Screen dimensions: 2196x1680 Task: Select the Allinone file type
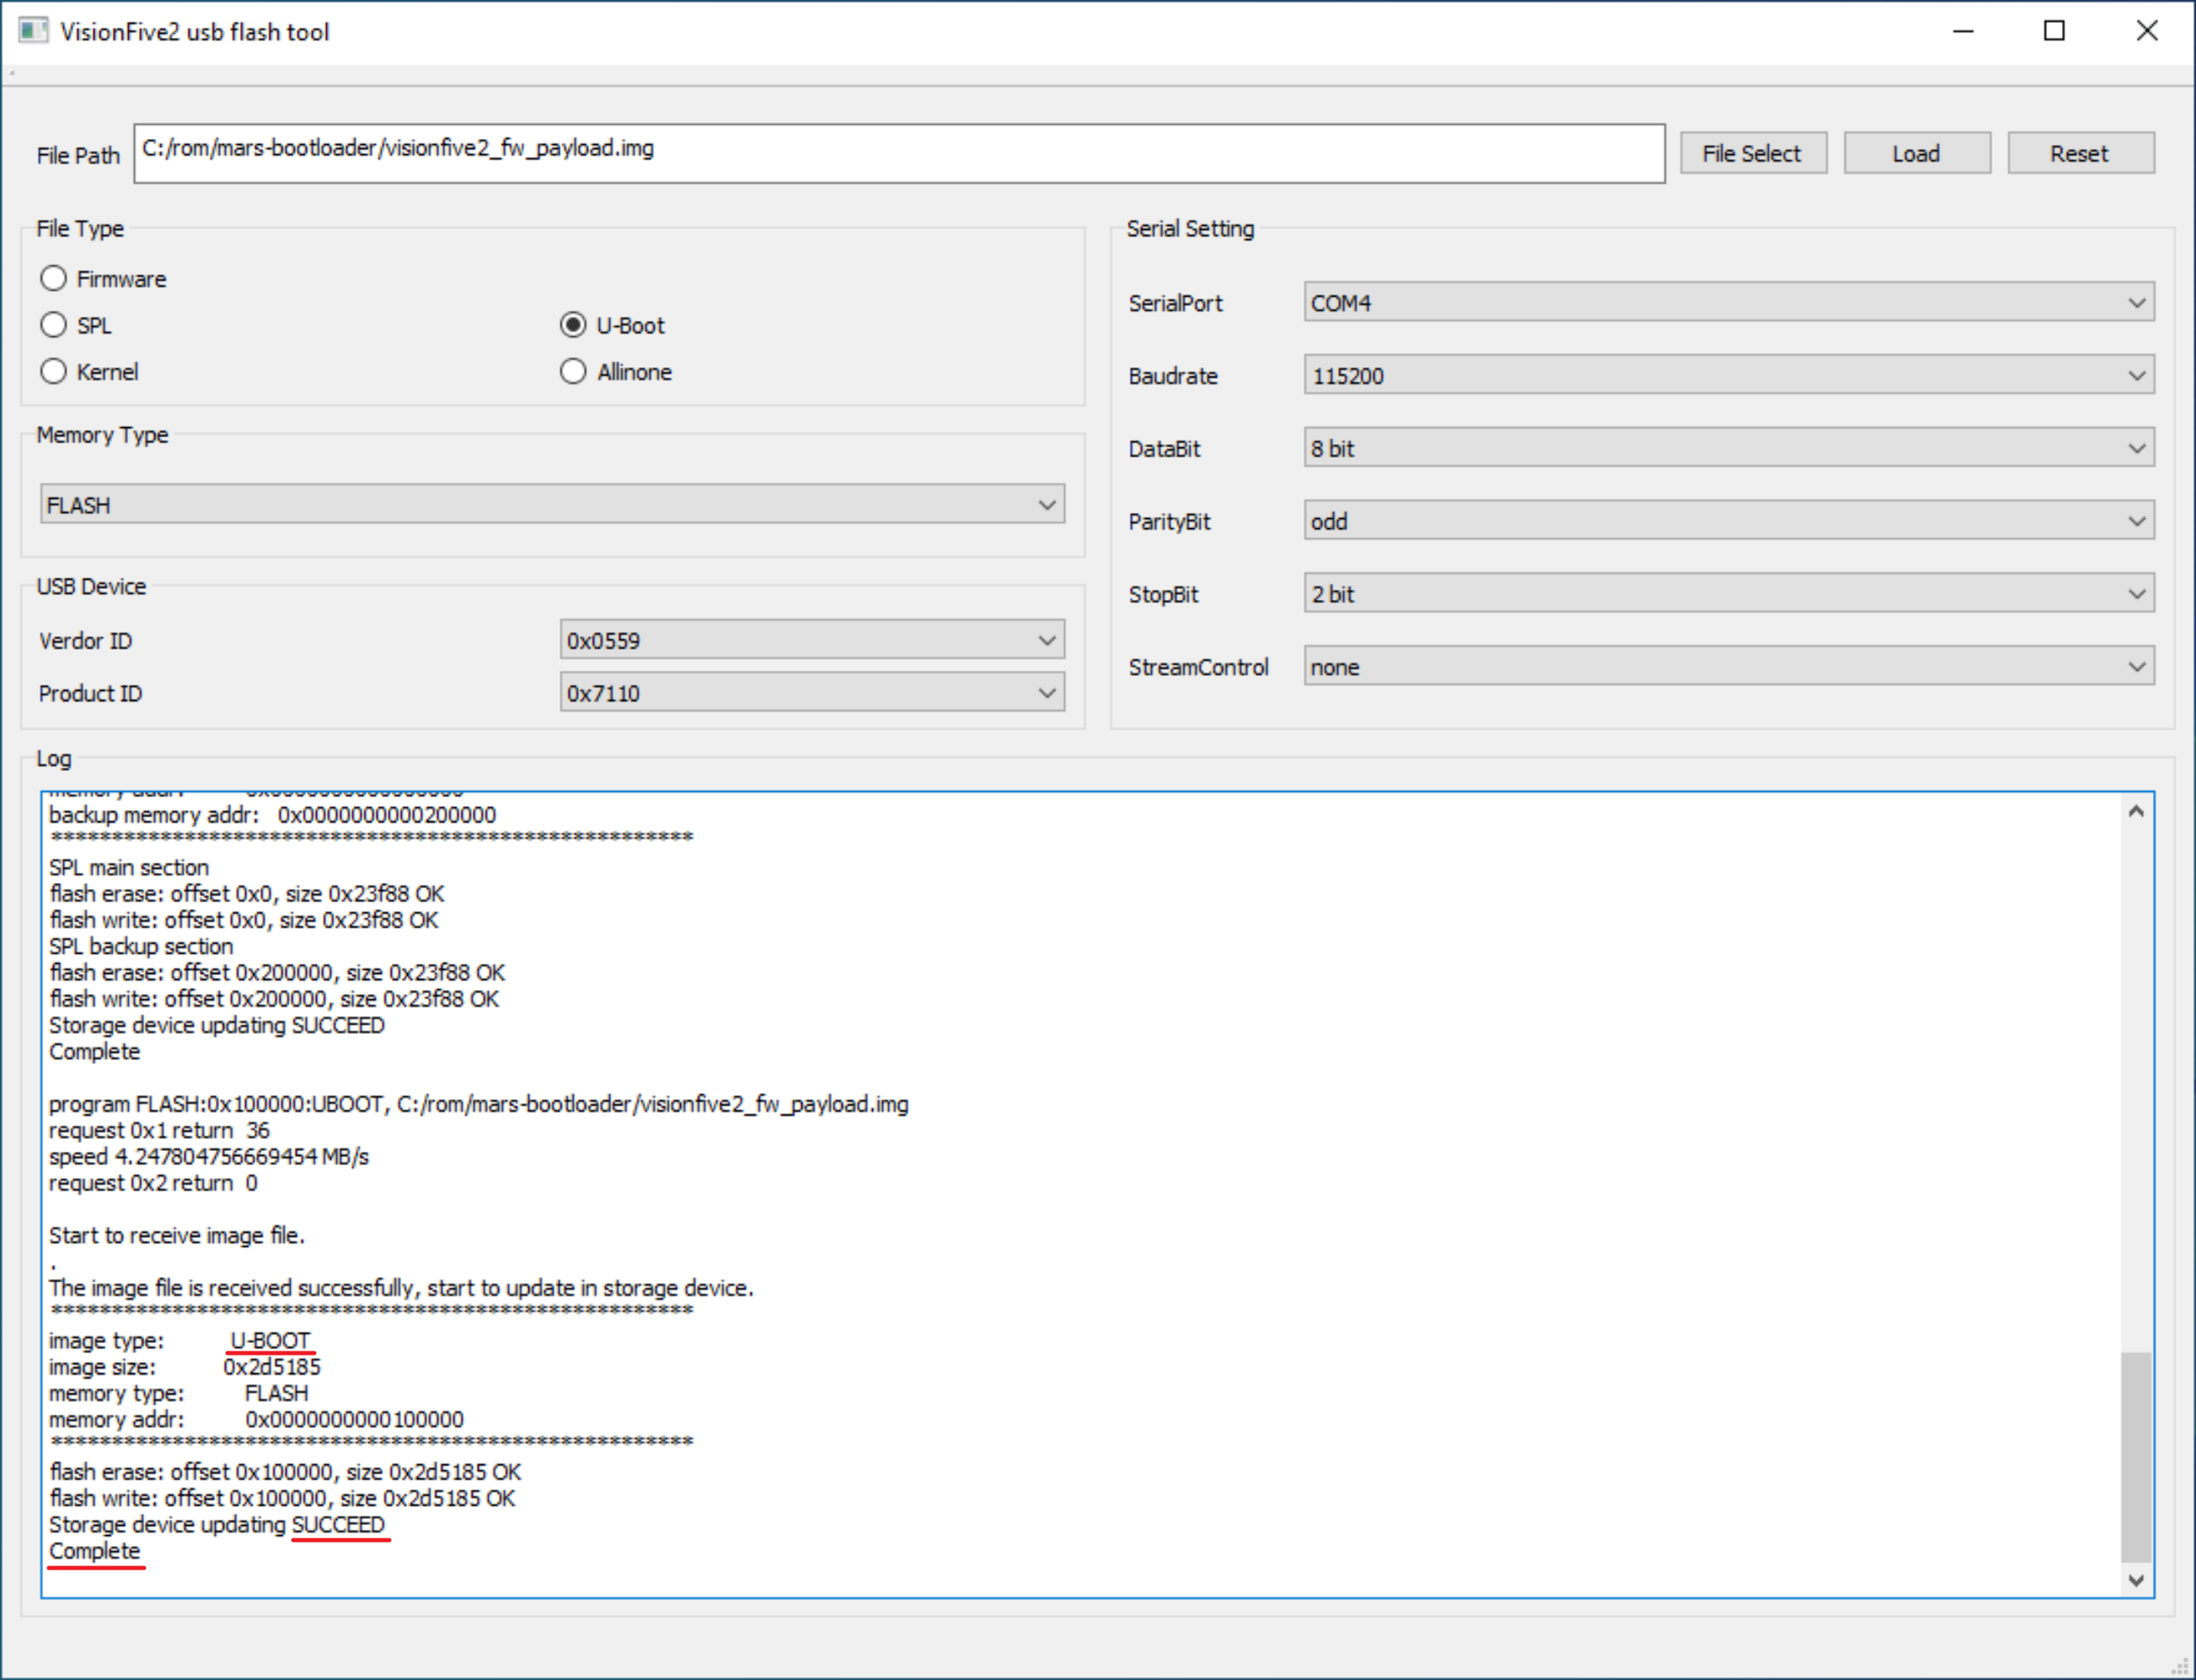point(616,372)
